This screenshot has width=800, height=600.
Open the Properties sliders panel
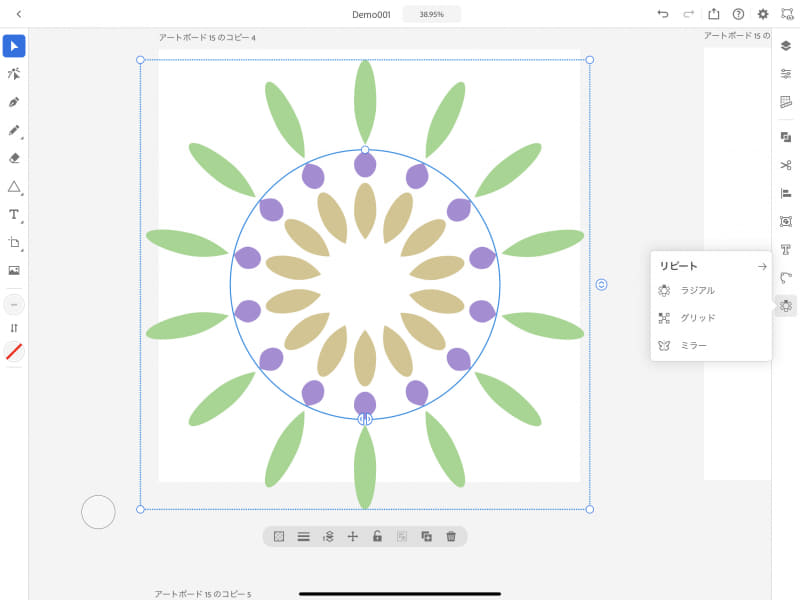[786, 74]
